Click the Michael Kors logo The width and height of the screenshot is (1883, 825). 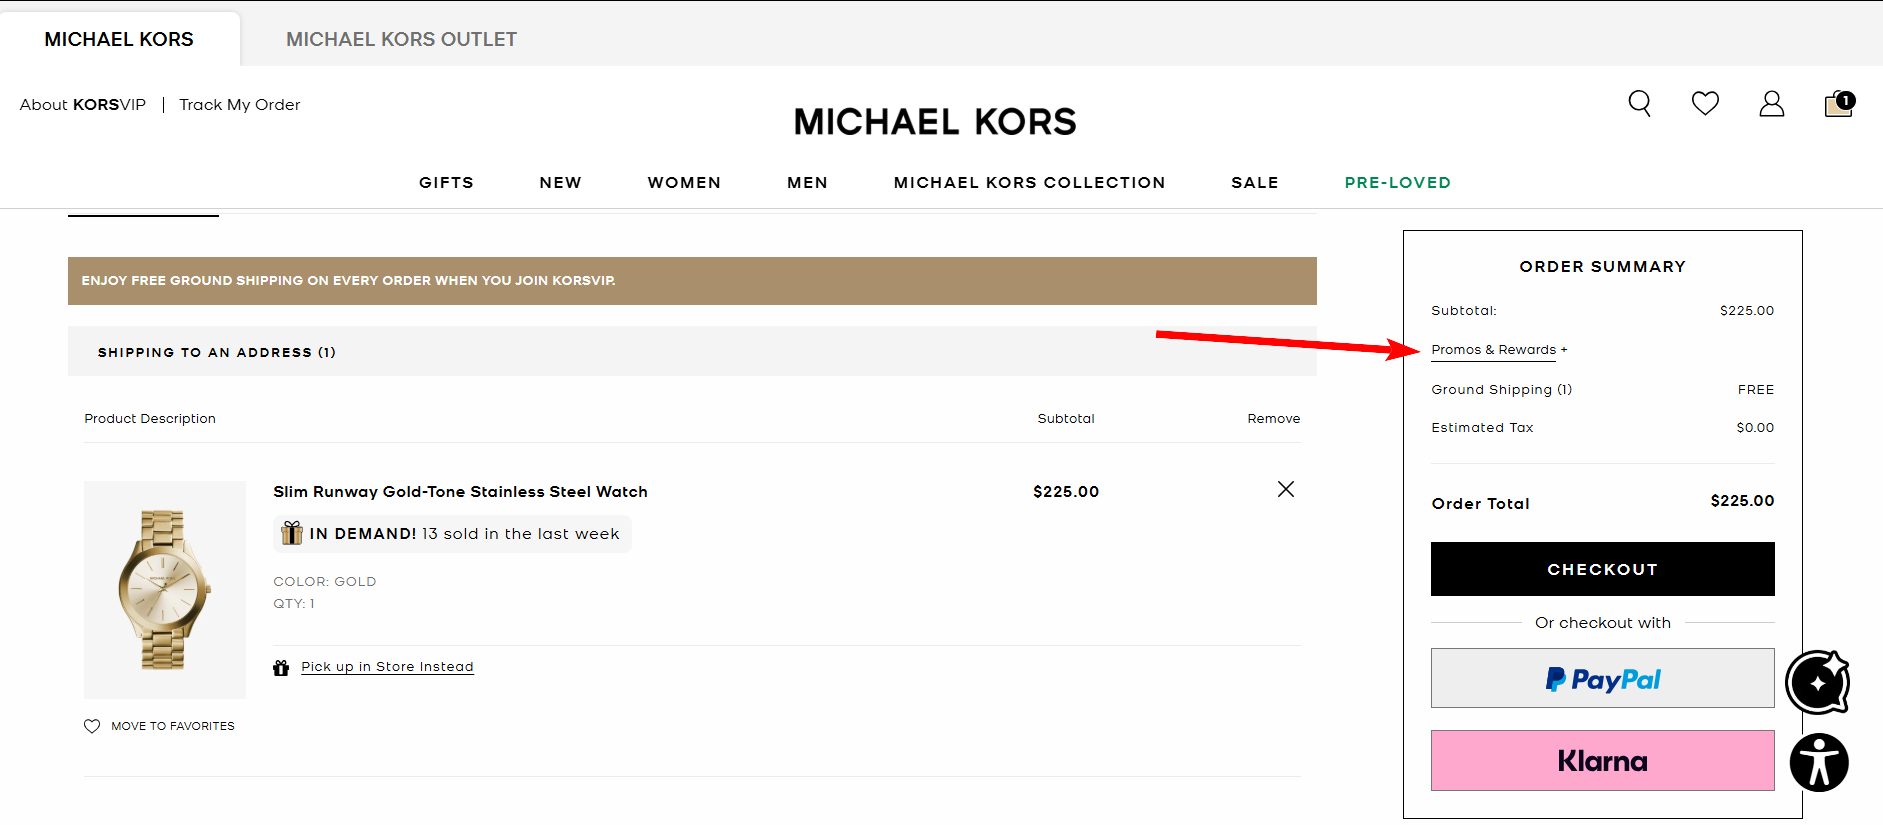click(x=935, y=122)
